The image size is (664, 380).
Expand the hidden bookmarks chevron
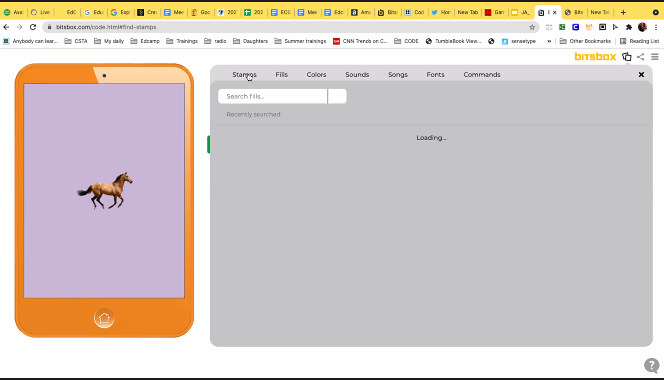[549, 41]
